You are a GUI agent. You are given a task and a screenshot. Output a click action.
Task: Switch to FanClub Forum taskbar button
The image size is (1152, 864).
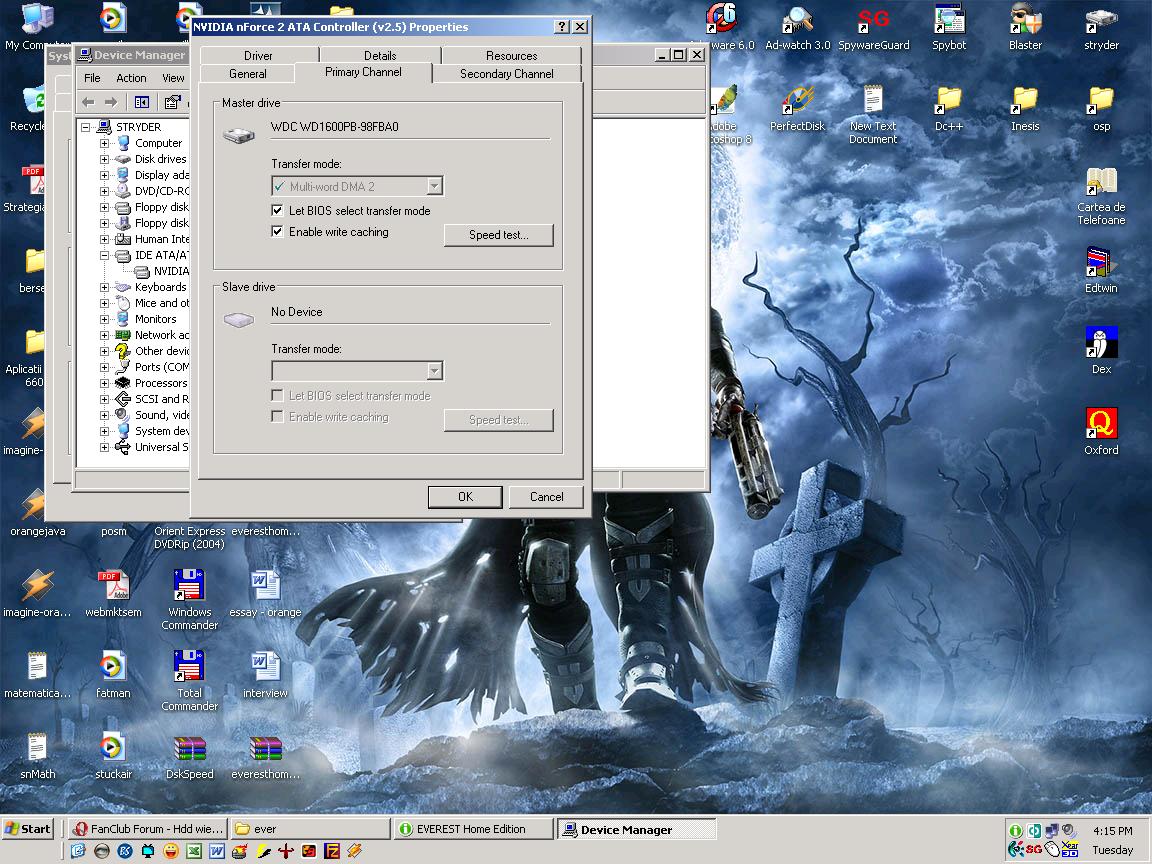click(x=148, y=829)
